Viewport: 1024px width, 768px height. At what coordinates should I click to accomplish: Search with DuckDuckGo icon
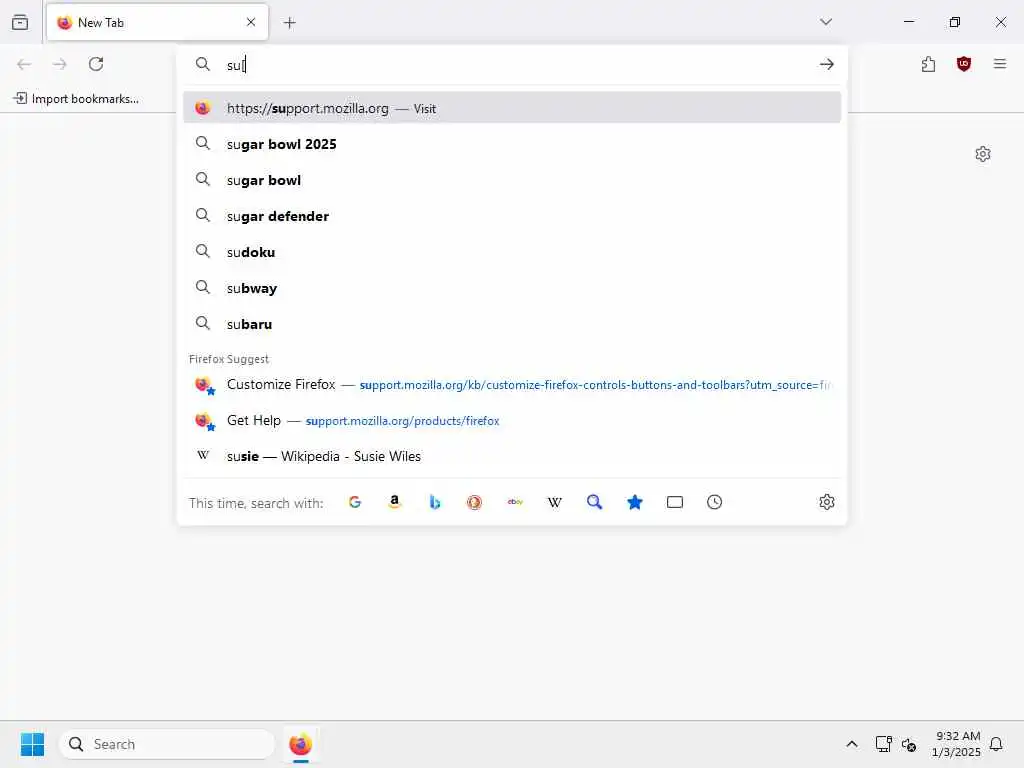pos(474,502)
